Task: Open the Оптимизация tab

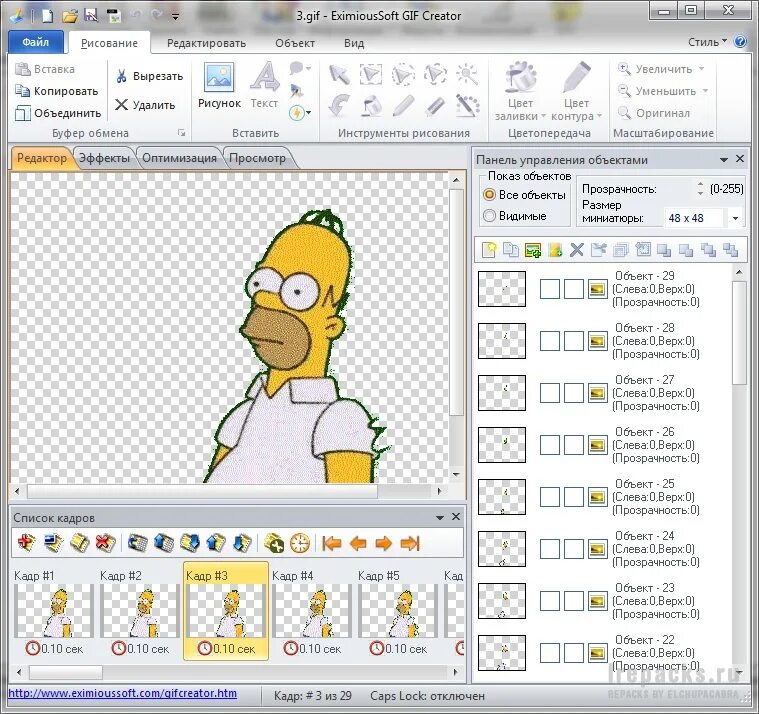Action: point(179,158)
